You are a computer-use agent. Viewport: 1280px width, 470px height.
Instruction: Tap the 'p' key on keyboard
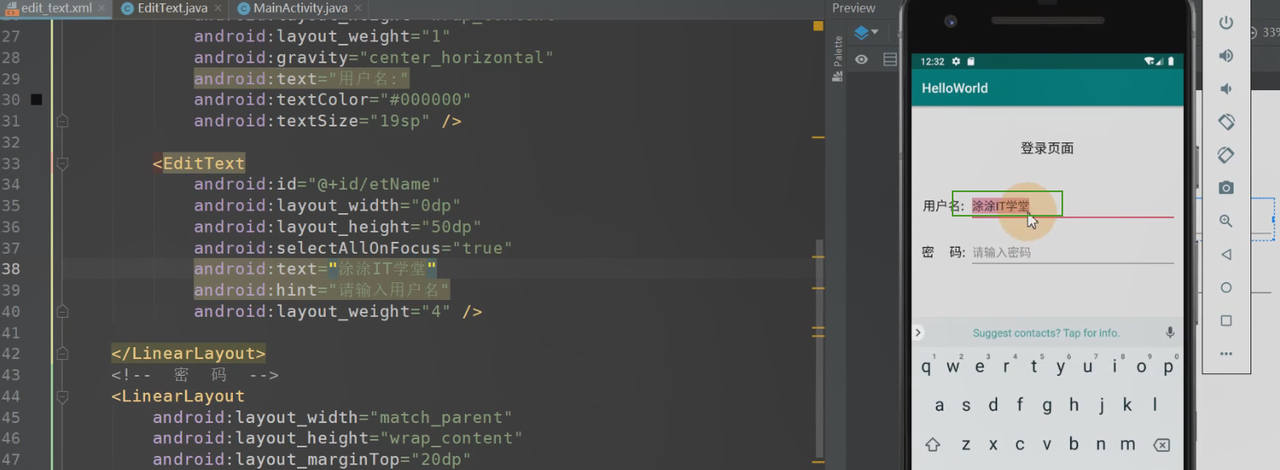1167,367
